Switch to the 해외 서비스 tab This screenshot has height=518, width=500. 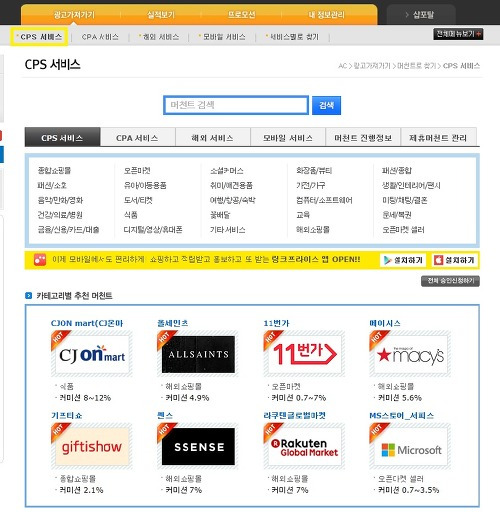(x=213, y=137)
